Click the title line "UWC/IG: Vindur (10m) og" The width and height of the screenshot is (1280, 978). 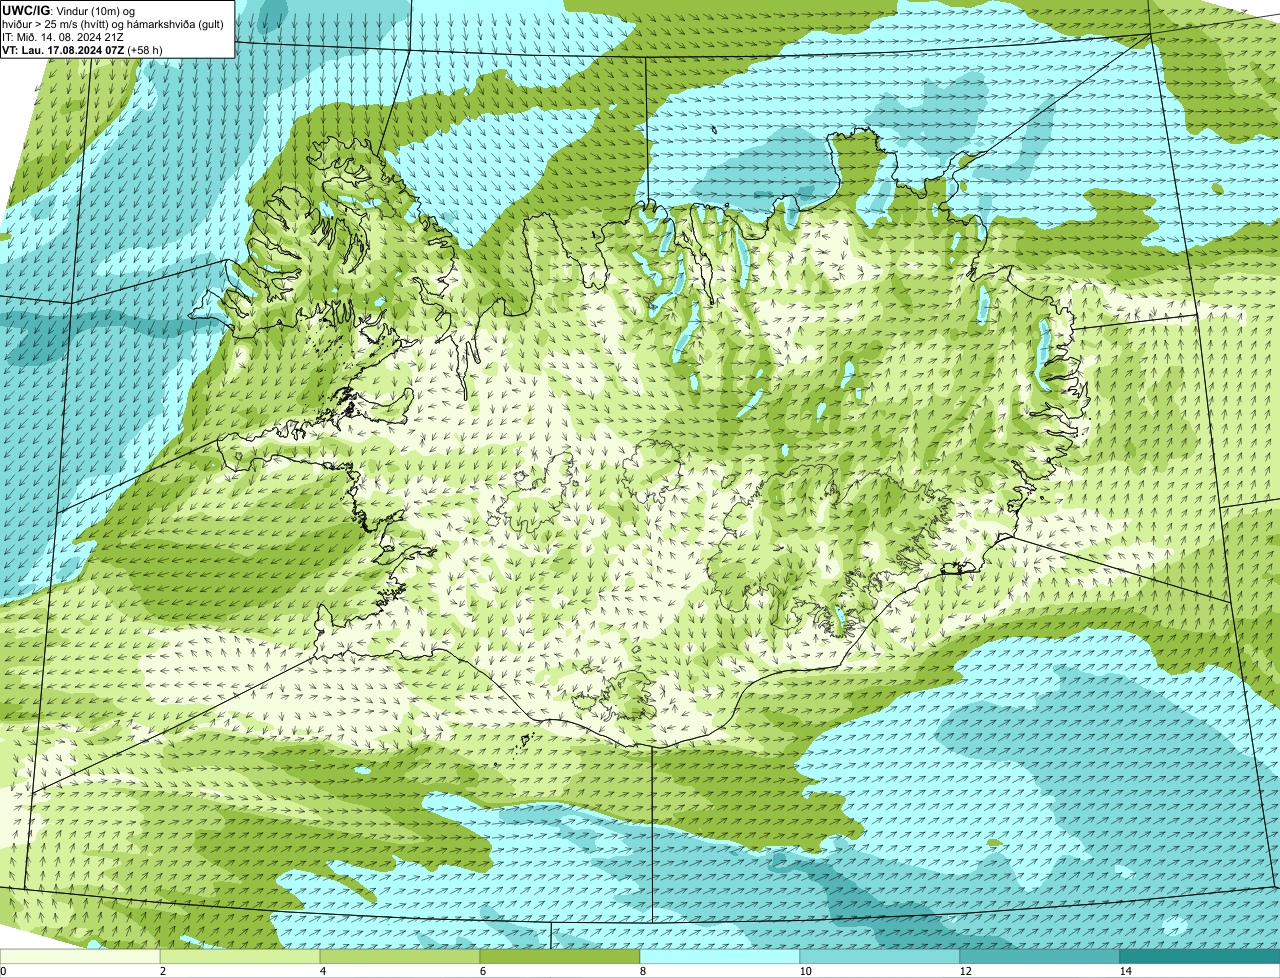[69, 10]
